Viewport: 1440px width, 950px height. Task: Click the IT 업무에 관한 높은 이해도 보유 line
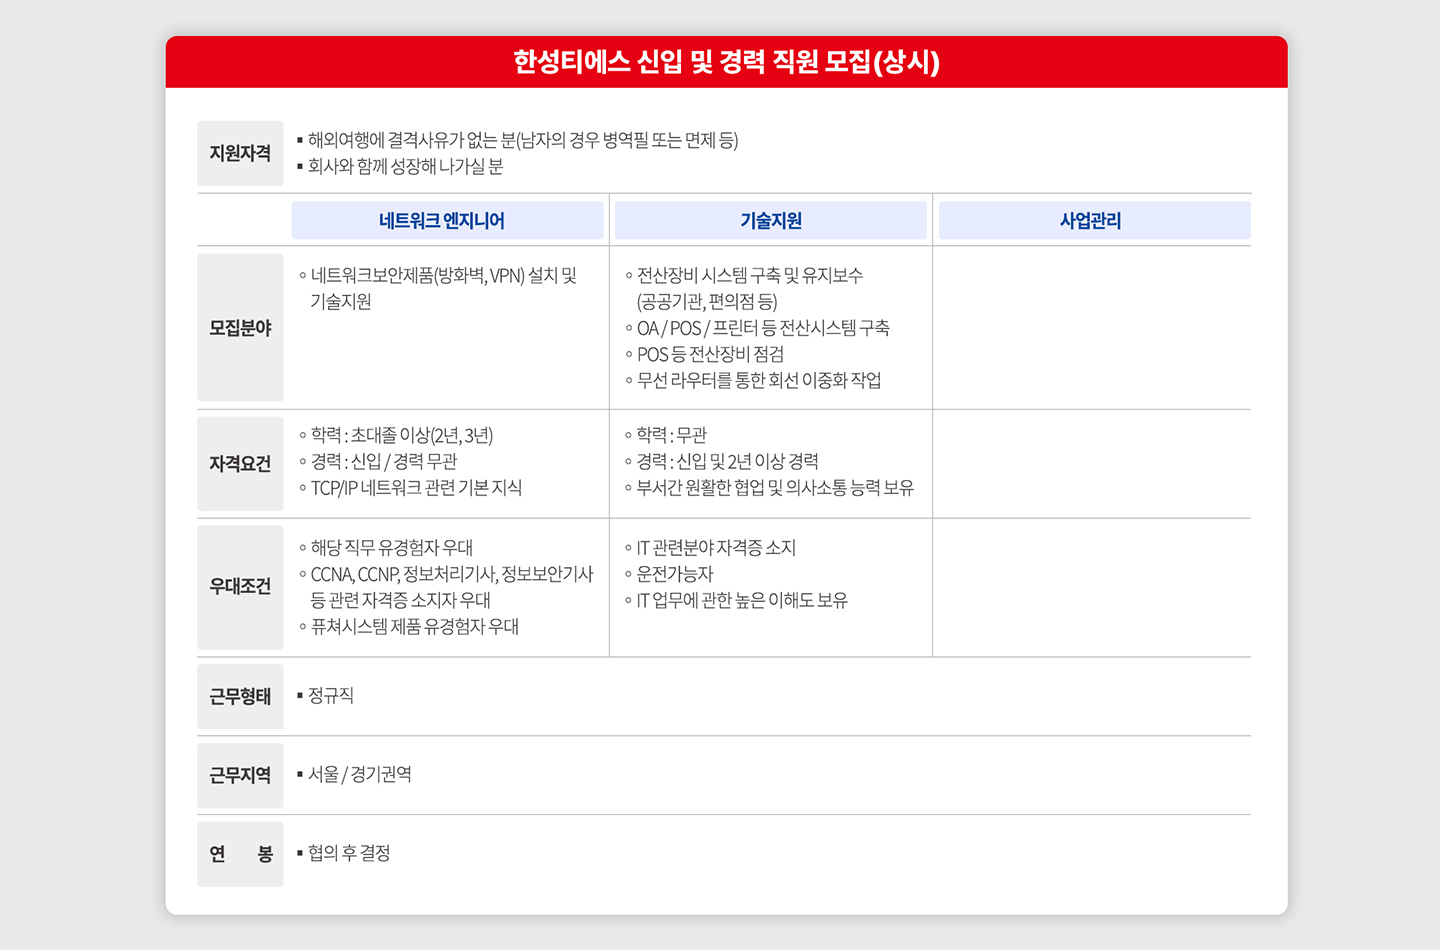742,600
